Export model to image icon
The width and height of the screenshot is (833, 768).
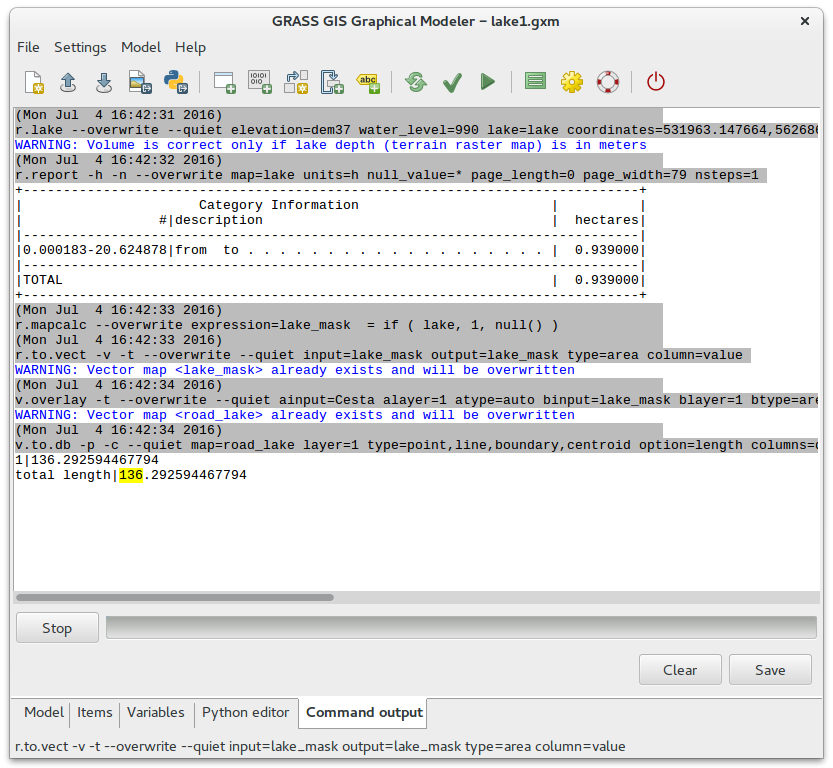click(x=140, y=82)
